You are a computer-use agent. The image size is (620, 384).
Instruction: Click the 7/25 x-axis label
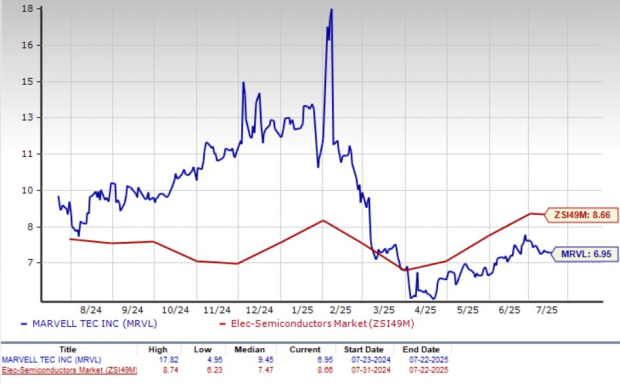tap(546, 310)
